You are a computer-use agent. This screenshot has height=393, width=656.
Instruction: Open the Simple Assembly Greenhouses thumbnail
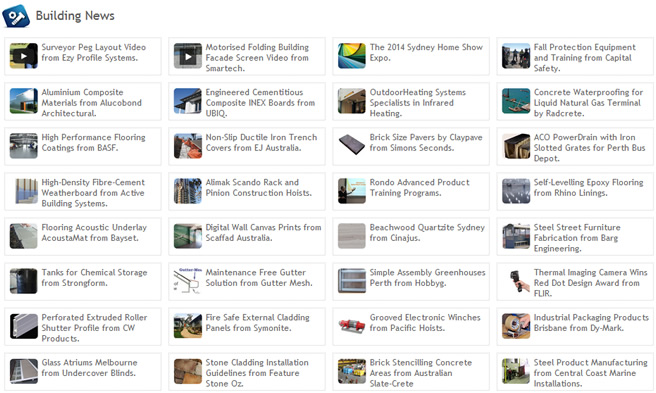coord(352,281)
